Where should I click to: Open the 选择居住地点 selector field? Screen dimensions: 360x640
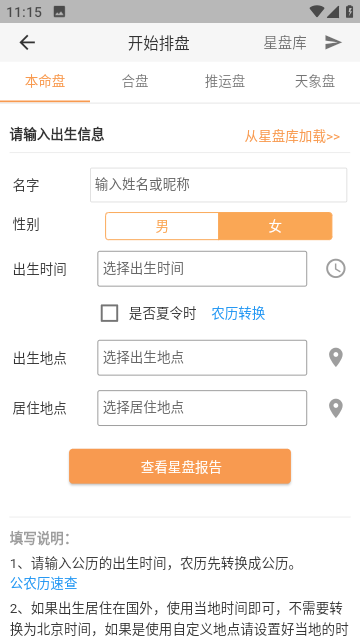point(202,408)
